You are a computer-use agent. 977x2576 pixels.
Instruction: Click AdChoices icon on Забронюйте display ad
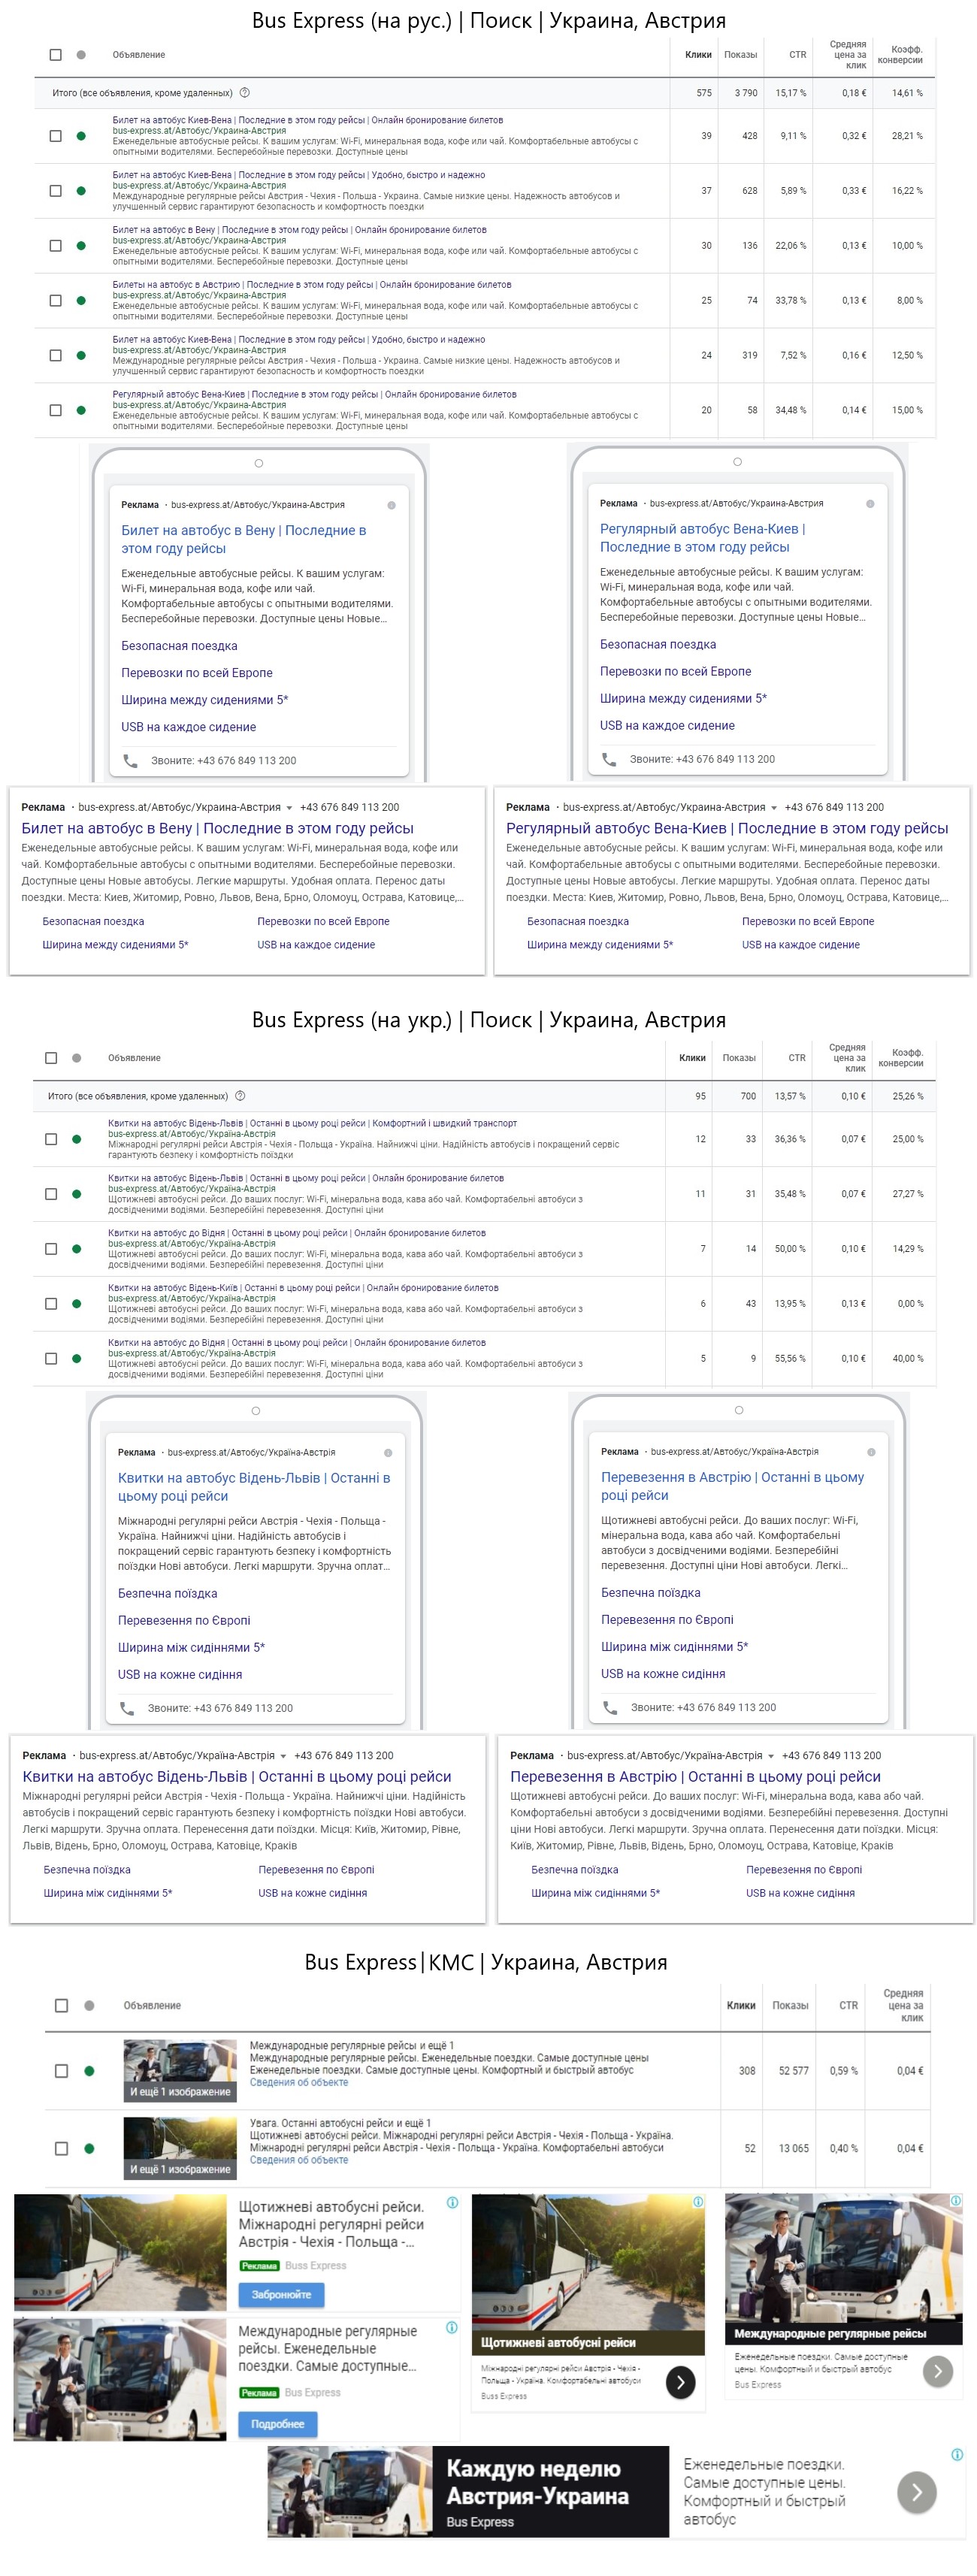(452, 2203)
